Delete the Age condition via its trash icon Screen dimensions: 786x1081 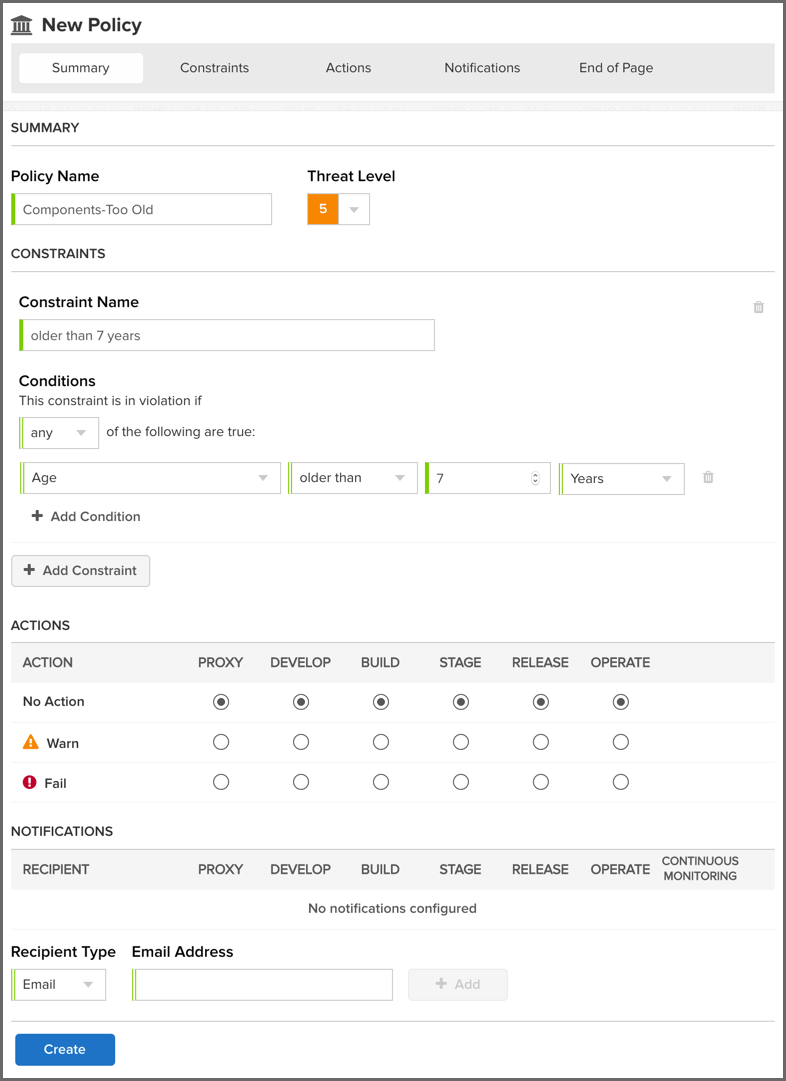[x=708, y=477]
